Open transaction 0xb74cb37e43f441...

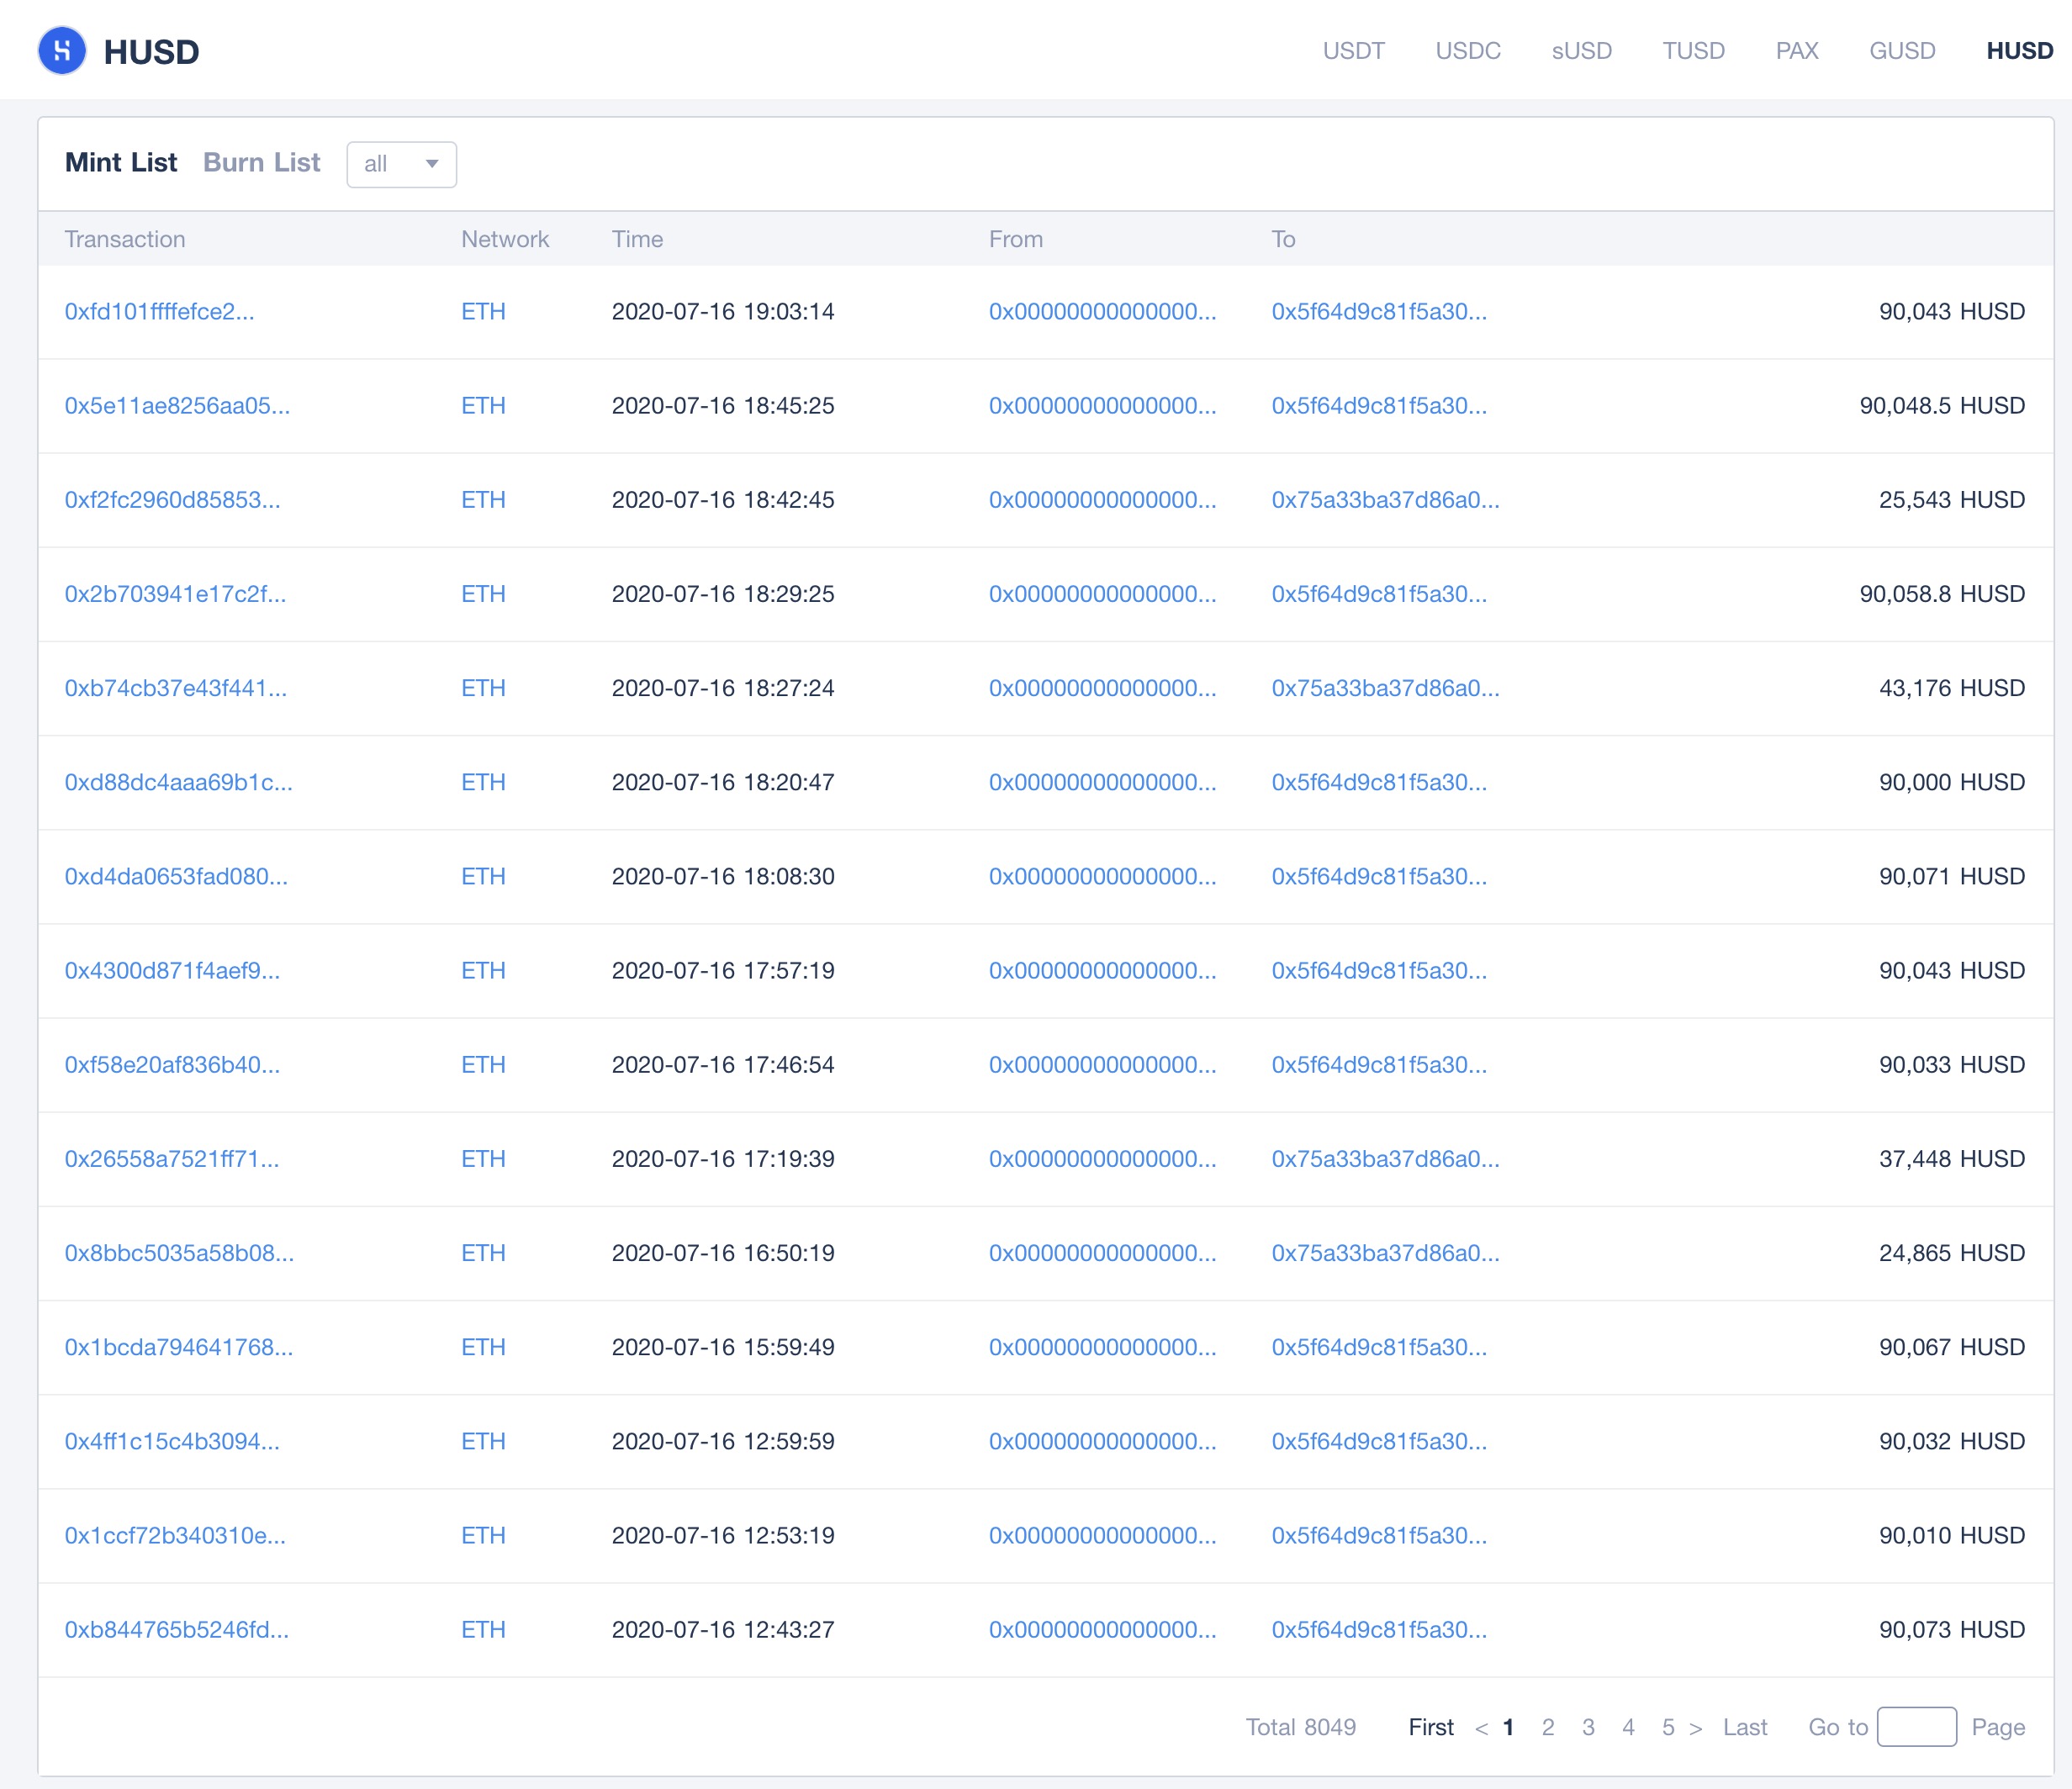click(175, 688)
